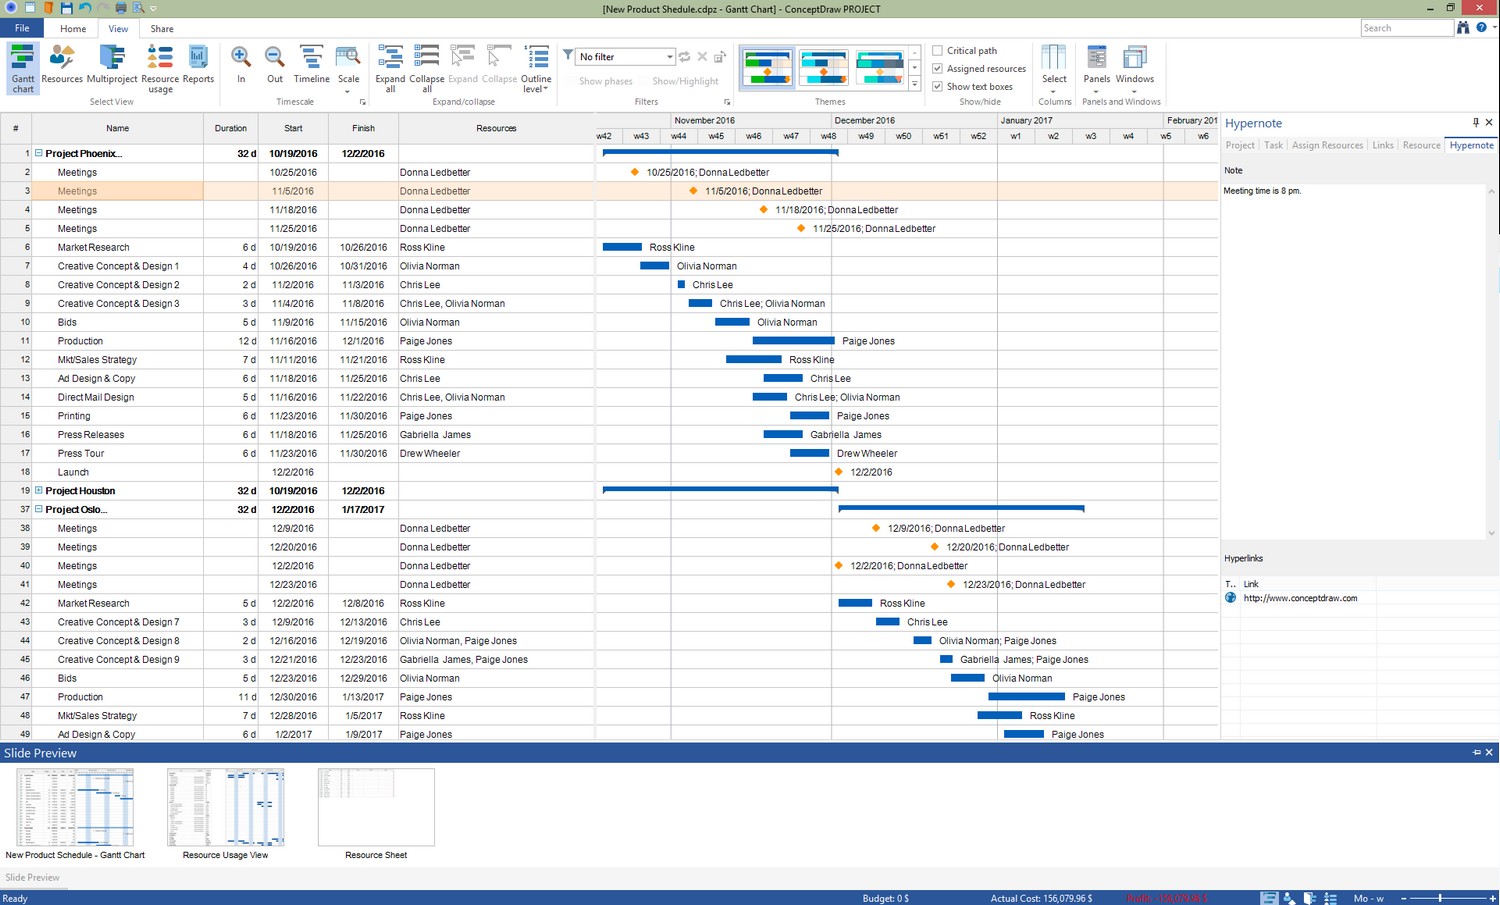Toggle the Assigned resources checkbox
This screenshot has width=1500, height=905.
(x=937, y=68)
